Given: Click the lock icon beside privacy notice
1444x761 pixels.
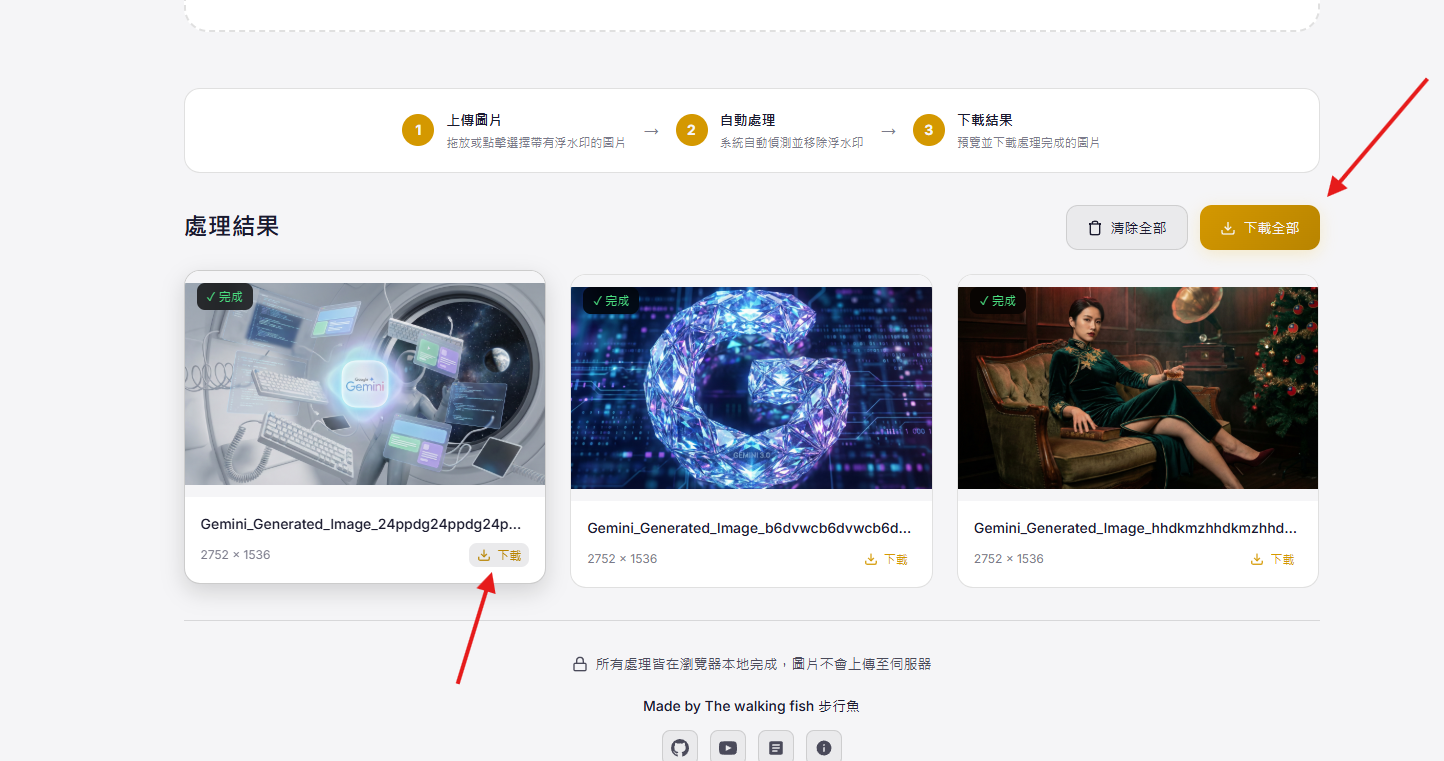Looking at the screenshot, I should [579, 664].
